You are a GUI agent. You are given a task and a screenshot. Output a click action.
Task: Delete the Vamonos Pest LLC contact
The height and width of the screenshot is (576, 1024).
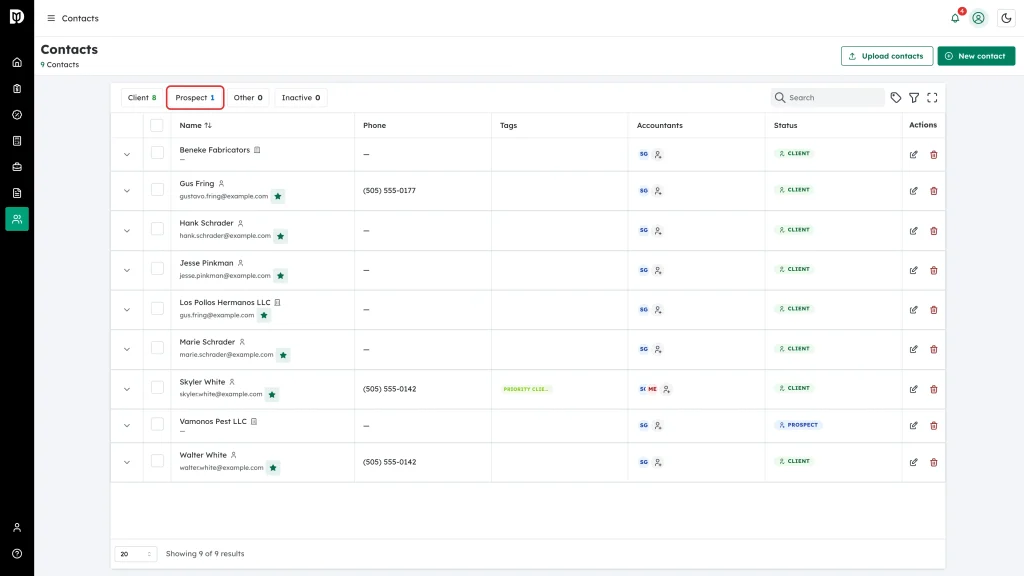tap(934, 426)
